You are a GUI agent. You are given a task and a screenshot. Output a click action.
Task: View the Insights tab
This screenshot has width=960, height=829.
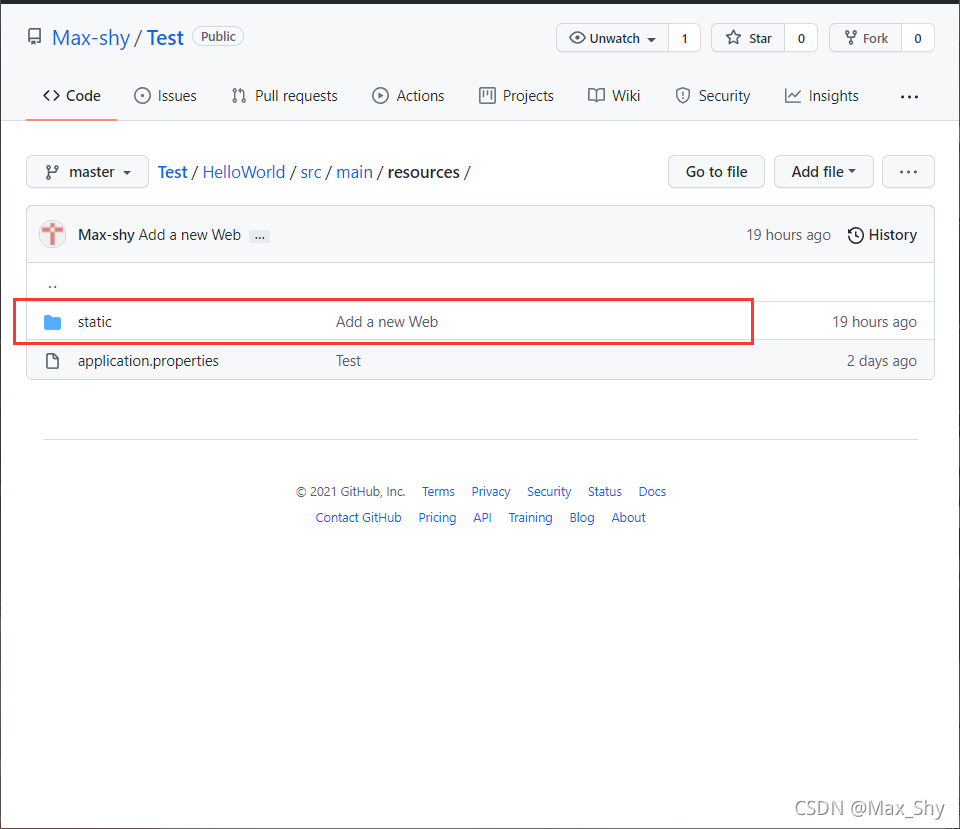[822, 96]
